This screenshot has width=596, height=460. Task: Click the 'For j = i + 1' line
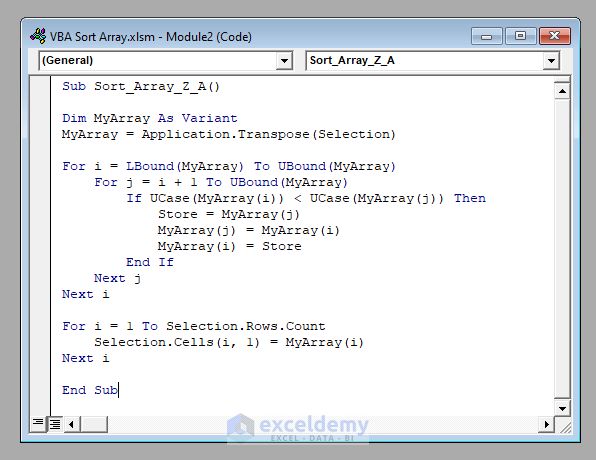pos(221,182)
